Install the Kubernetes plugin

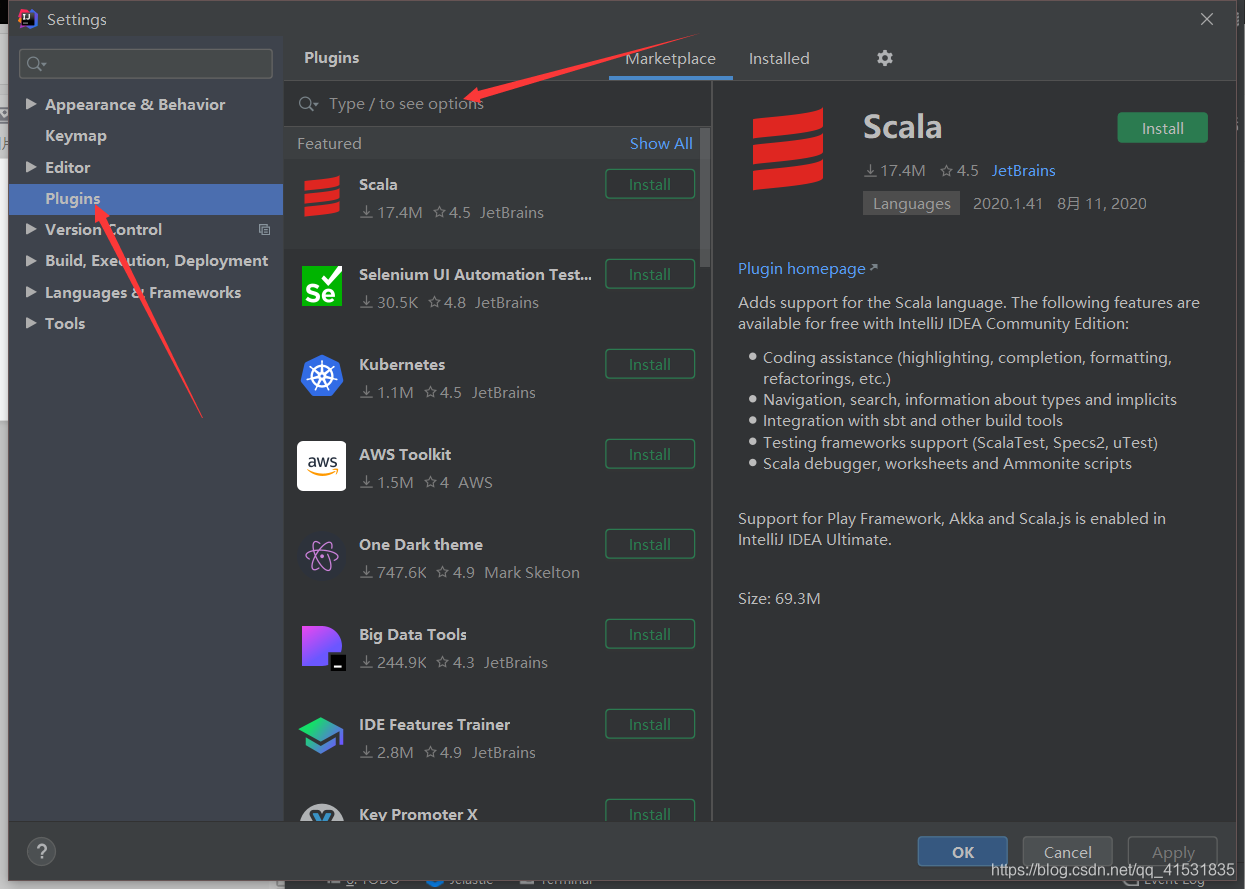[650, 365]
